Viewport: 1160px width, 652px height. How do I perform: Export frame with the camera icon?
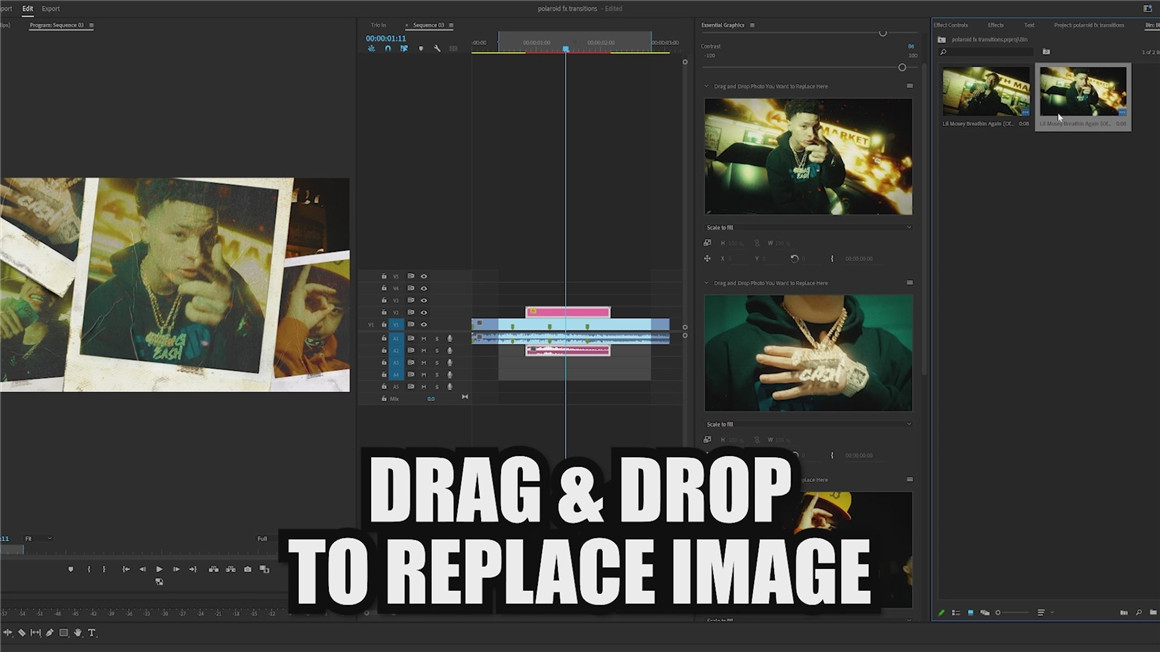coord(247,569)
